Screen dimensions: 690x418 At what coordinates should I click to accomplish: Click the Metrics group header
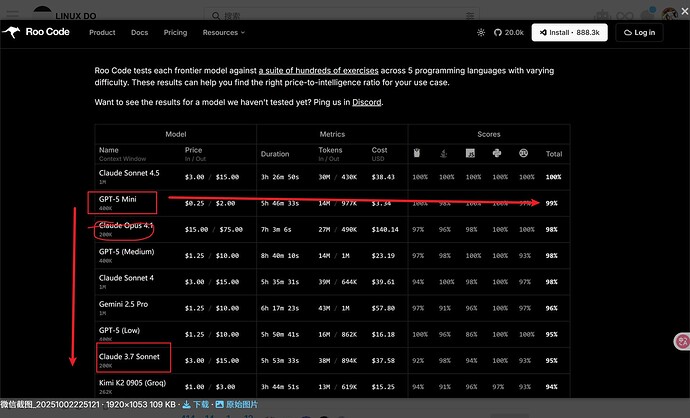(x=332, y=134)
